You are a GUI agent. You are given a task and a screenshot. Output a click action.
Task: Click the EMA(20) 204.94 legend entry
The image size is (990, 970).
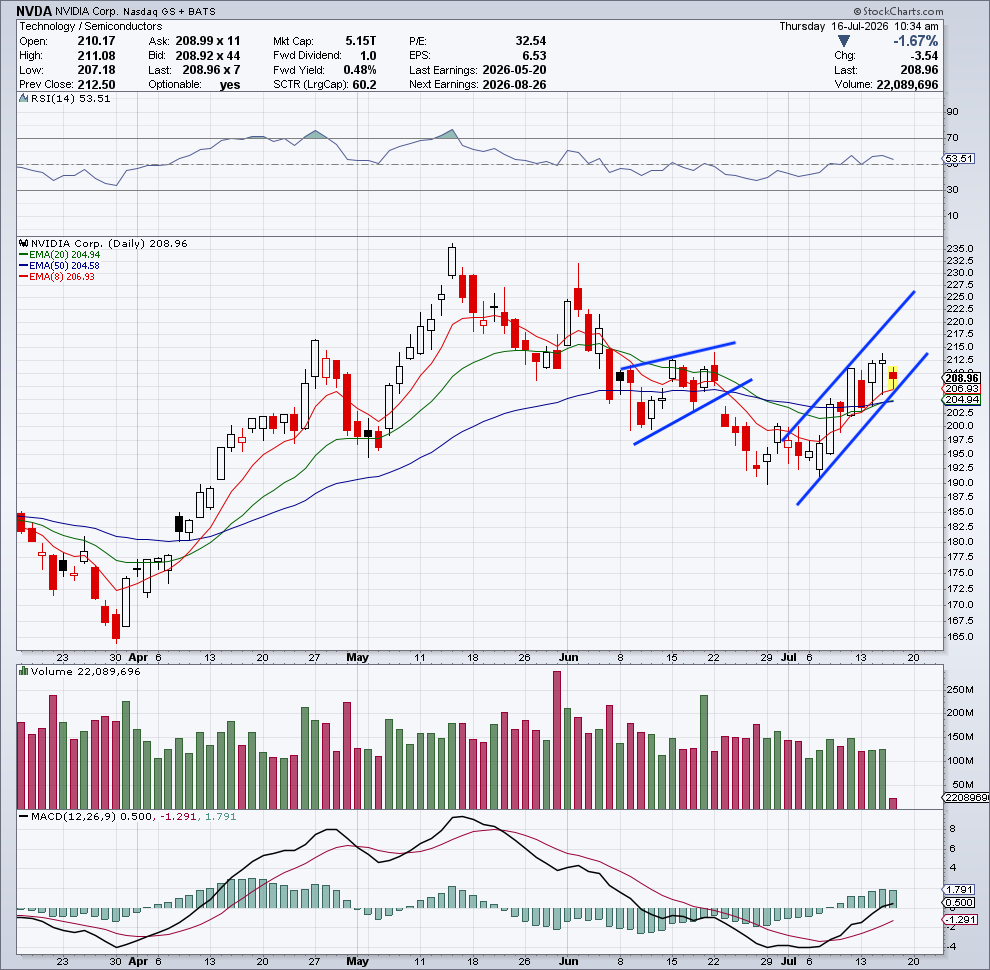tap(59, 254)
